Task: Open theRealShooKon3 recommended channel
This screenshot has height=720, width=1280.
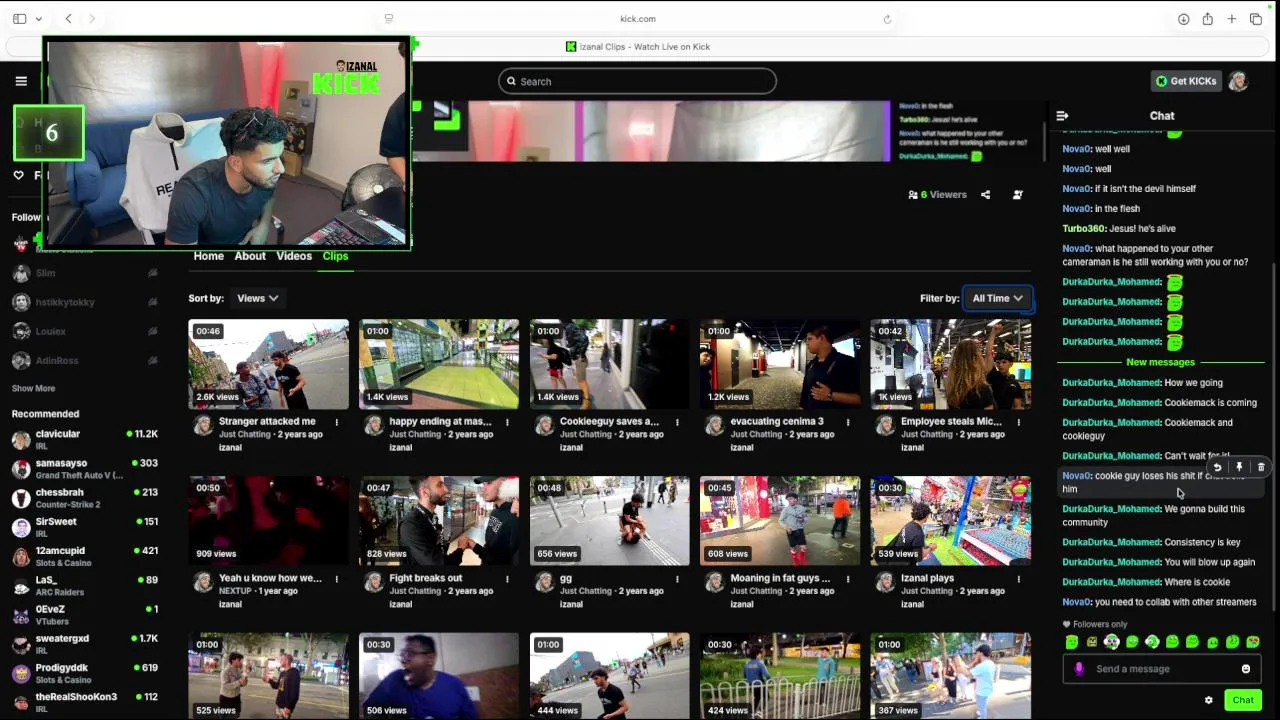Action: coord(84,702)
